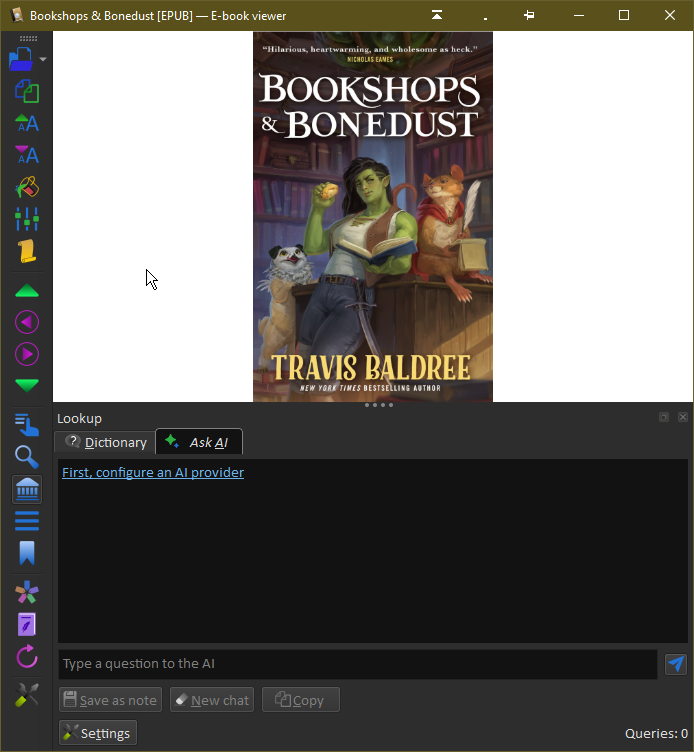
Task: Switch to the Dictionary tab
Action: click(106, 442)
